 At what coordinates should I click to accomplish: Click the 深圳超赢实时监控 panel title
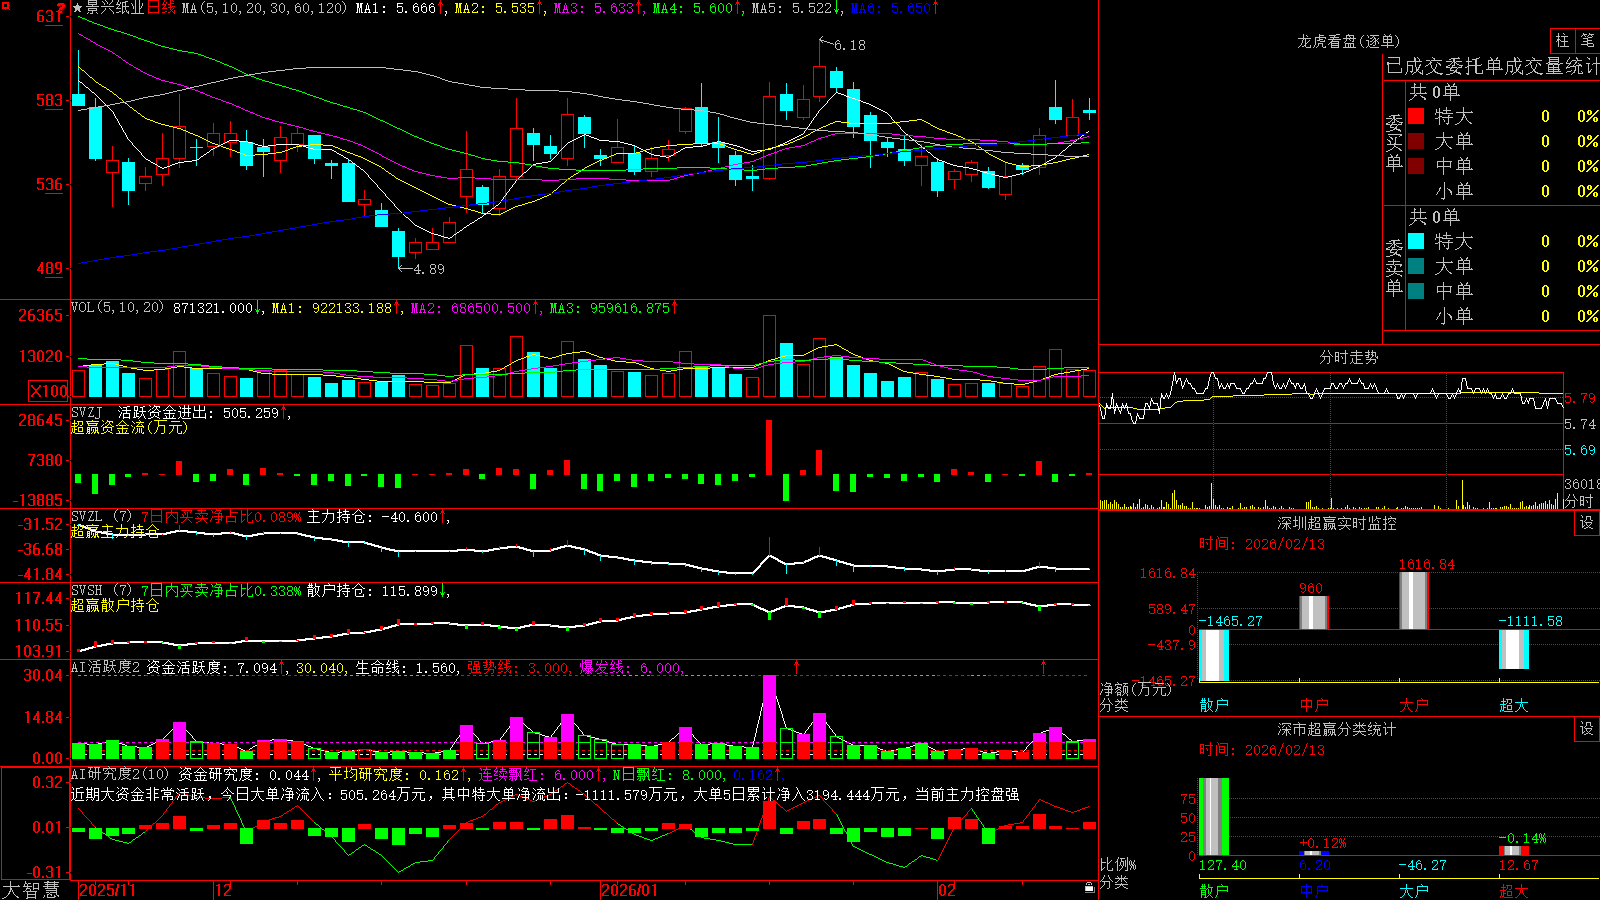1336,523
